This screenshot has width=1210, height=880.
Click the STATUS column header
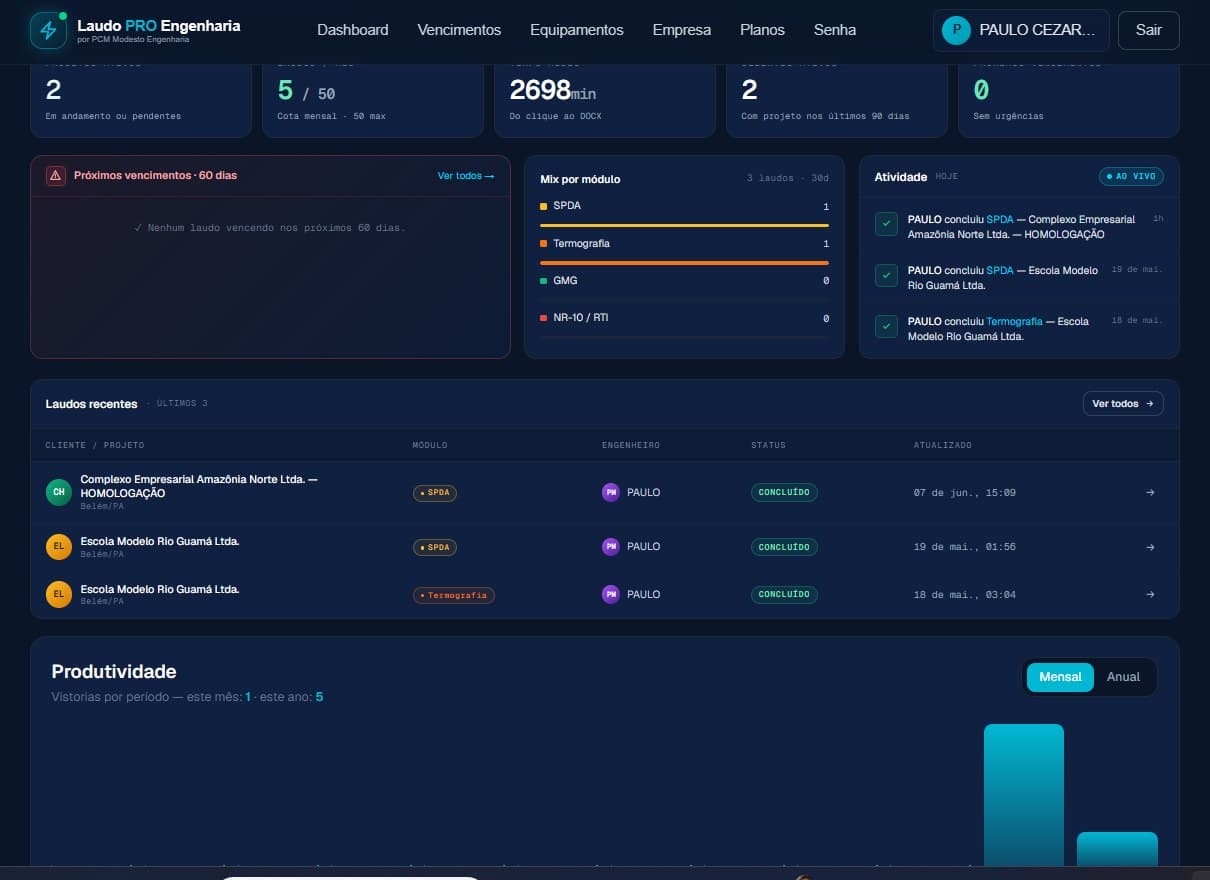[768, 445]
